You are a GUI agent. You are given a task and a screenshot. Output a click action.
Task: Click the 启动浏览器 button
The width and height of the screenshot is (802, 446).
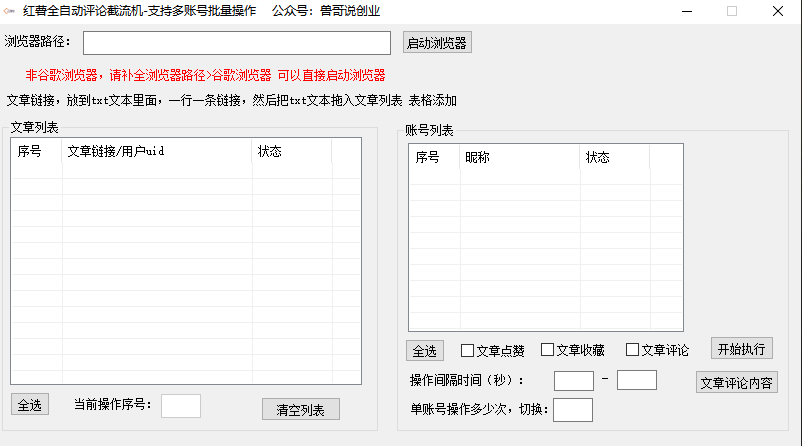(437, 42)
